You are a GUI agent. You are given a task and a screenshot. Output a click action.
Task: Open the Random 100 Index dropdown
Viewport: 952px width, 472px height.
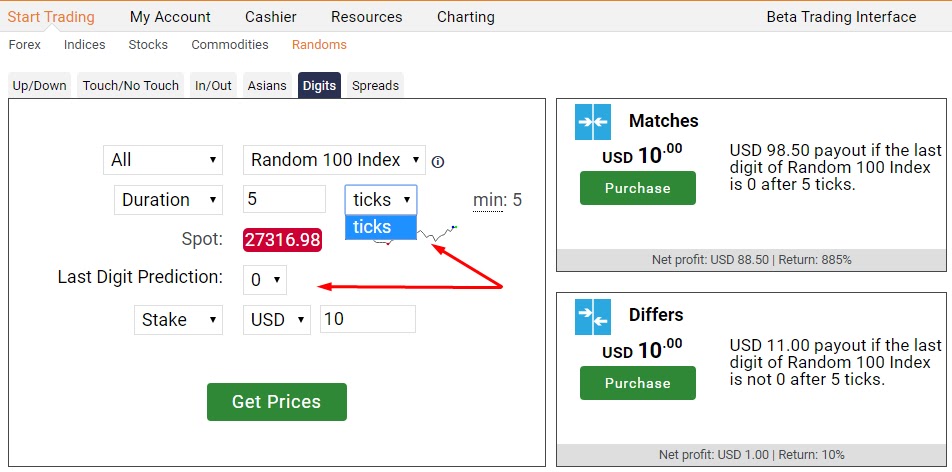click(335, 160)
